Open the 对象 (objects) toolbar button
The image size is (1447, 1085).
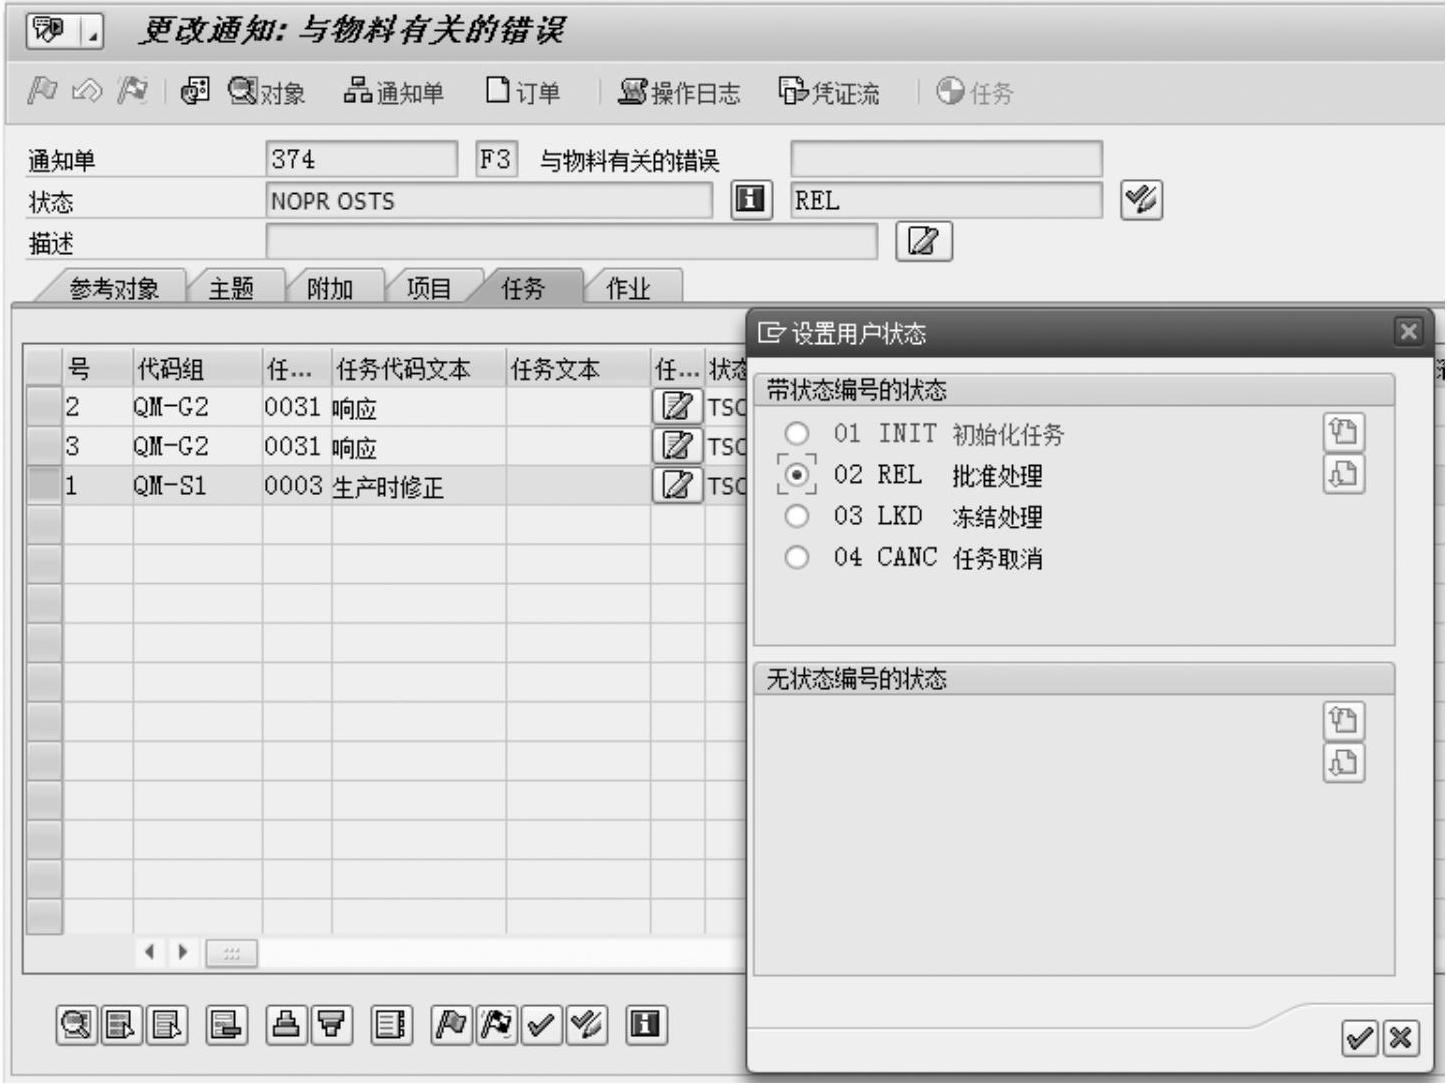click(266, 92)
